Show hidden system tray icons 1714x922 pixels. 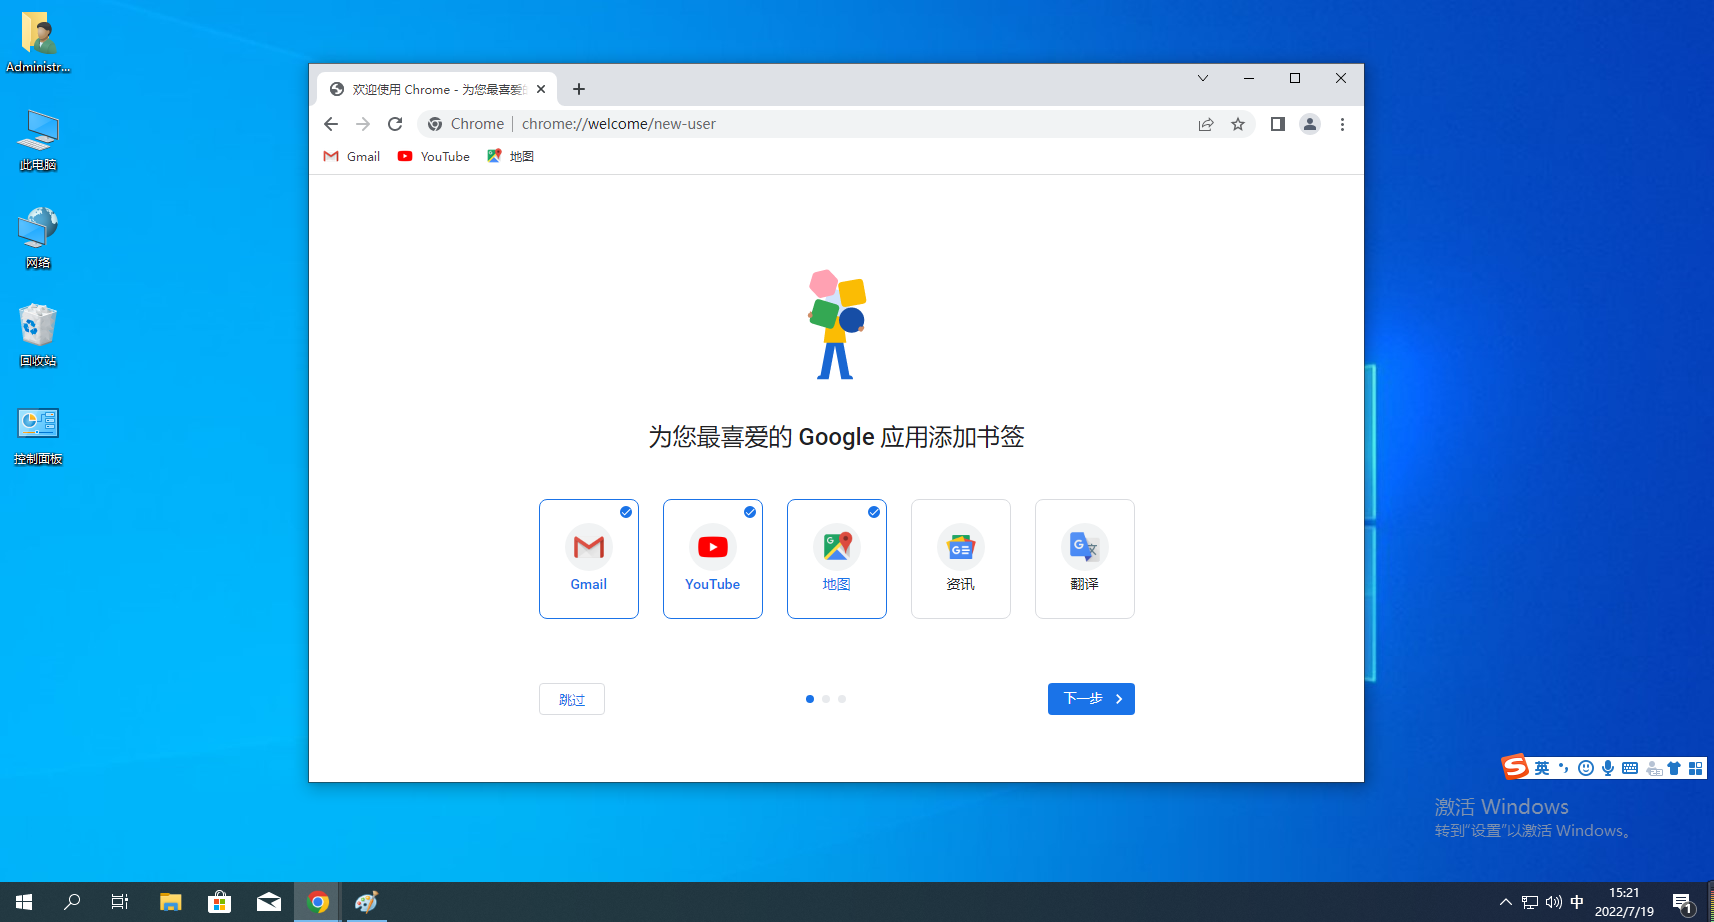[1506, 902]
